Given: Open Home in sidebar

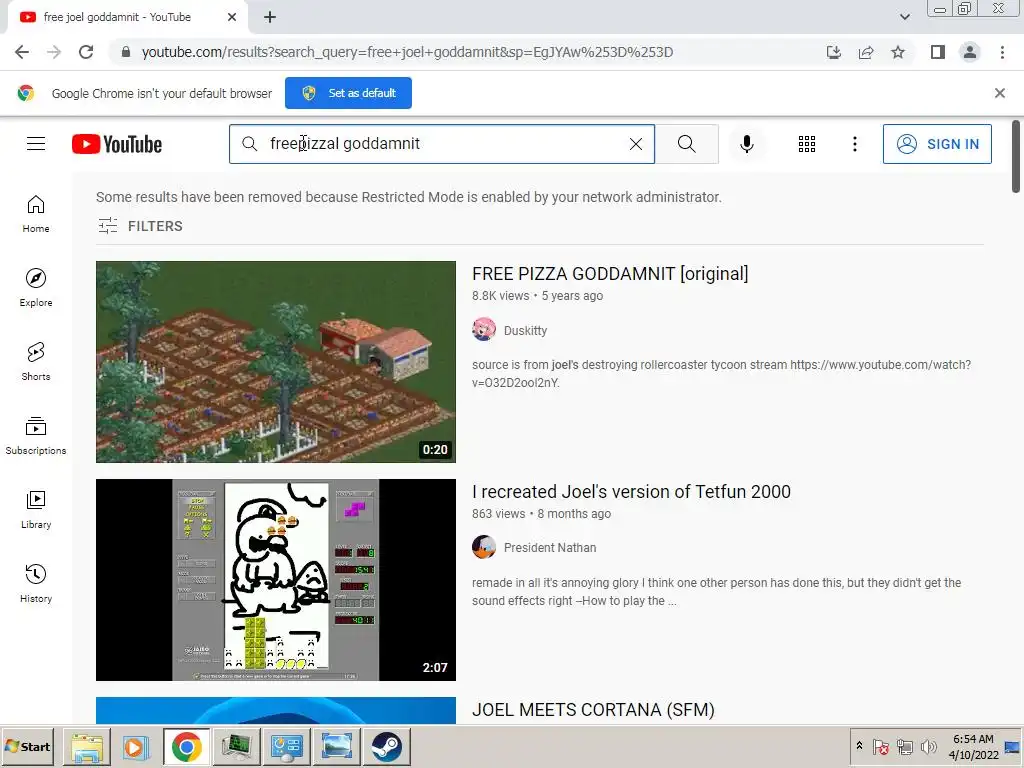Looking at the screenshot, I should pyautogui.click(x=36, y=214).
